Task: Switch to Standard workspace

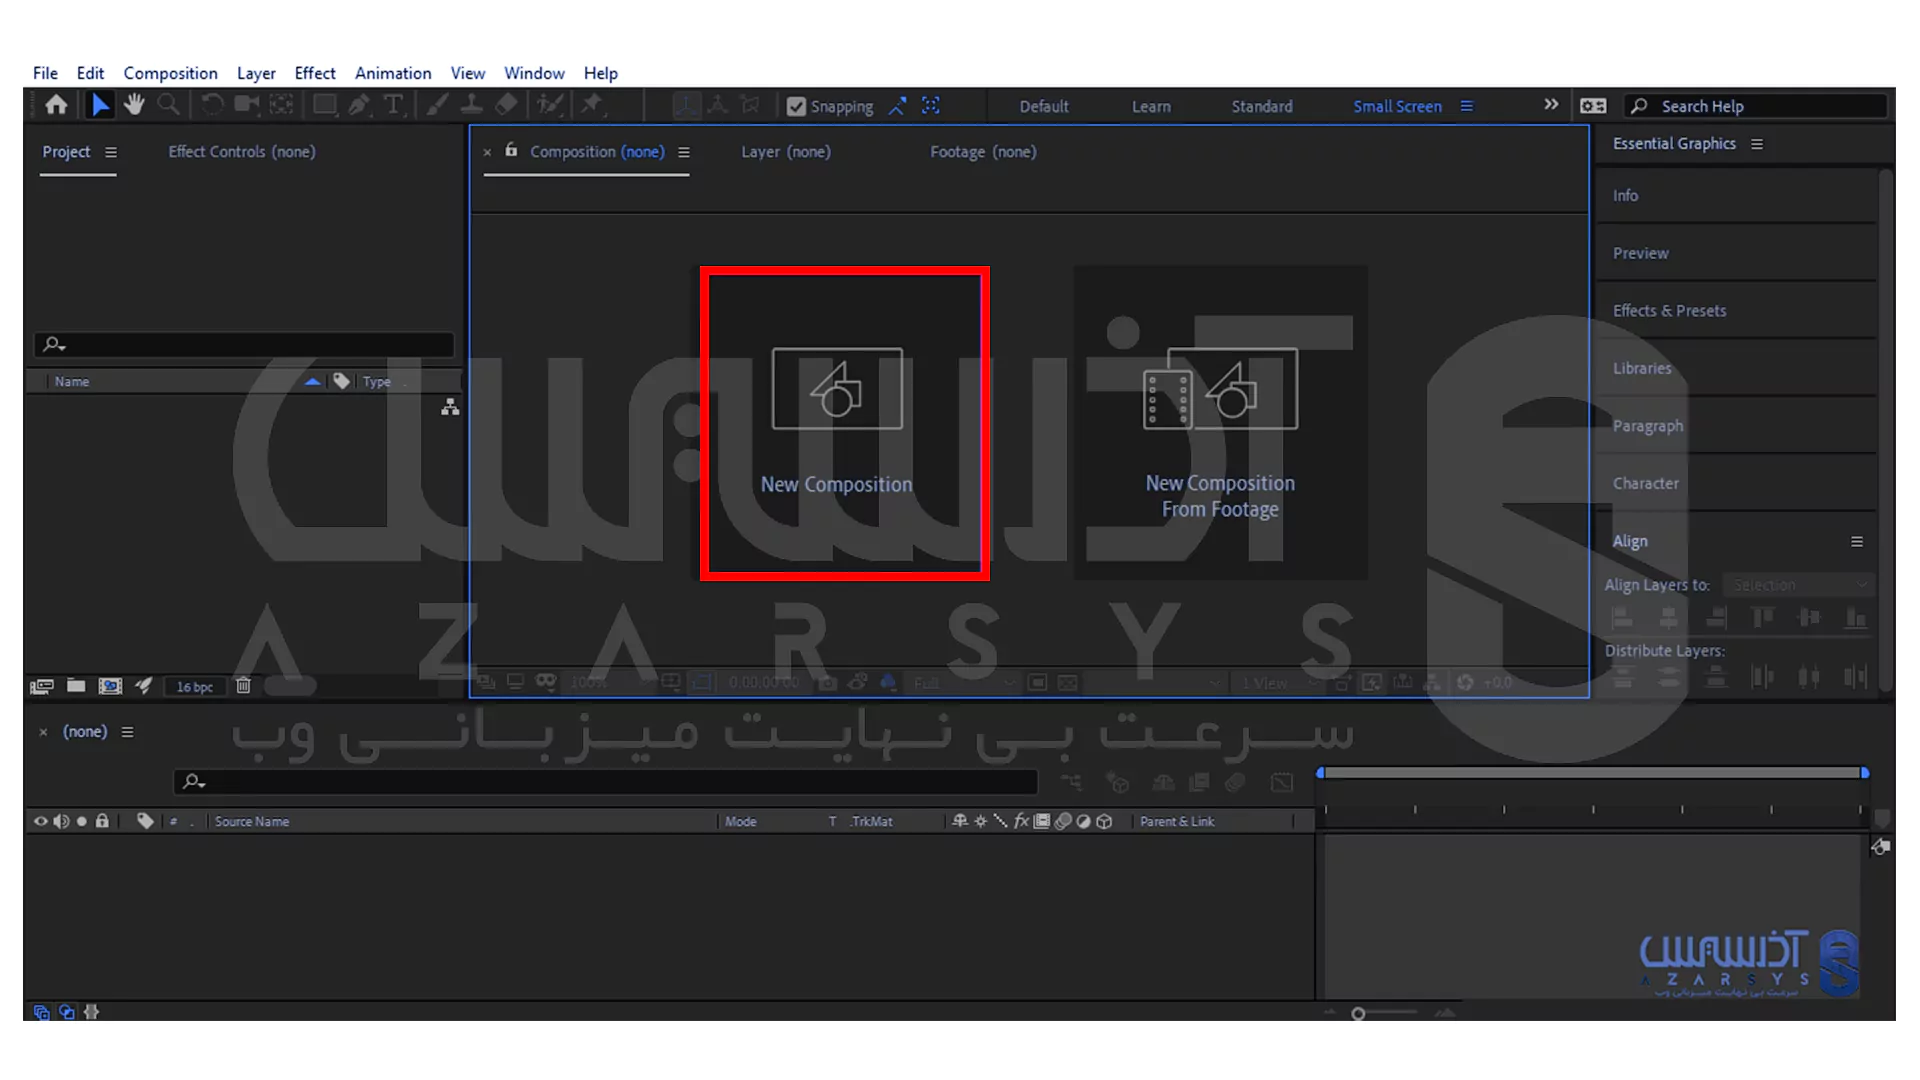Action: [1262, 106]
